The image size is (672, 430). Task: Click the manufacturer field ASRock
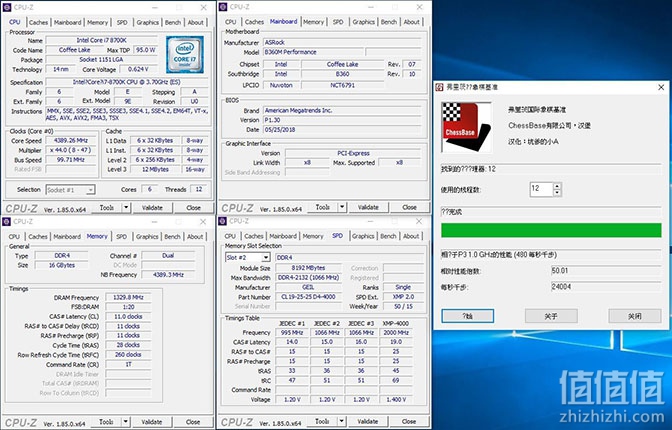coord(342,42)
